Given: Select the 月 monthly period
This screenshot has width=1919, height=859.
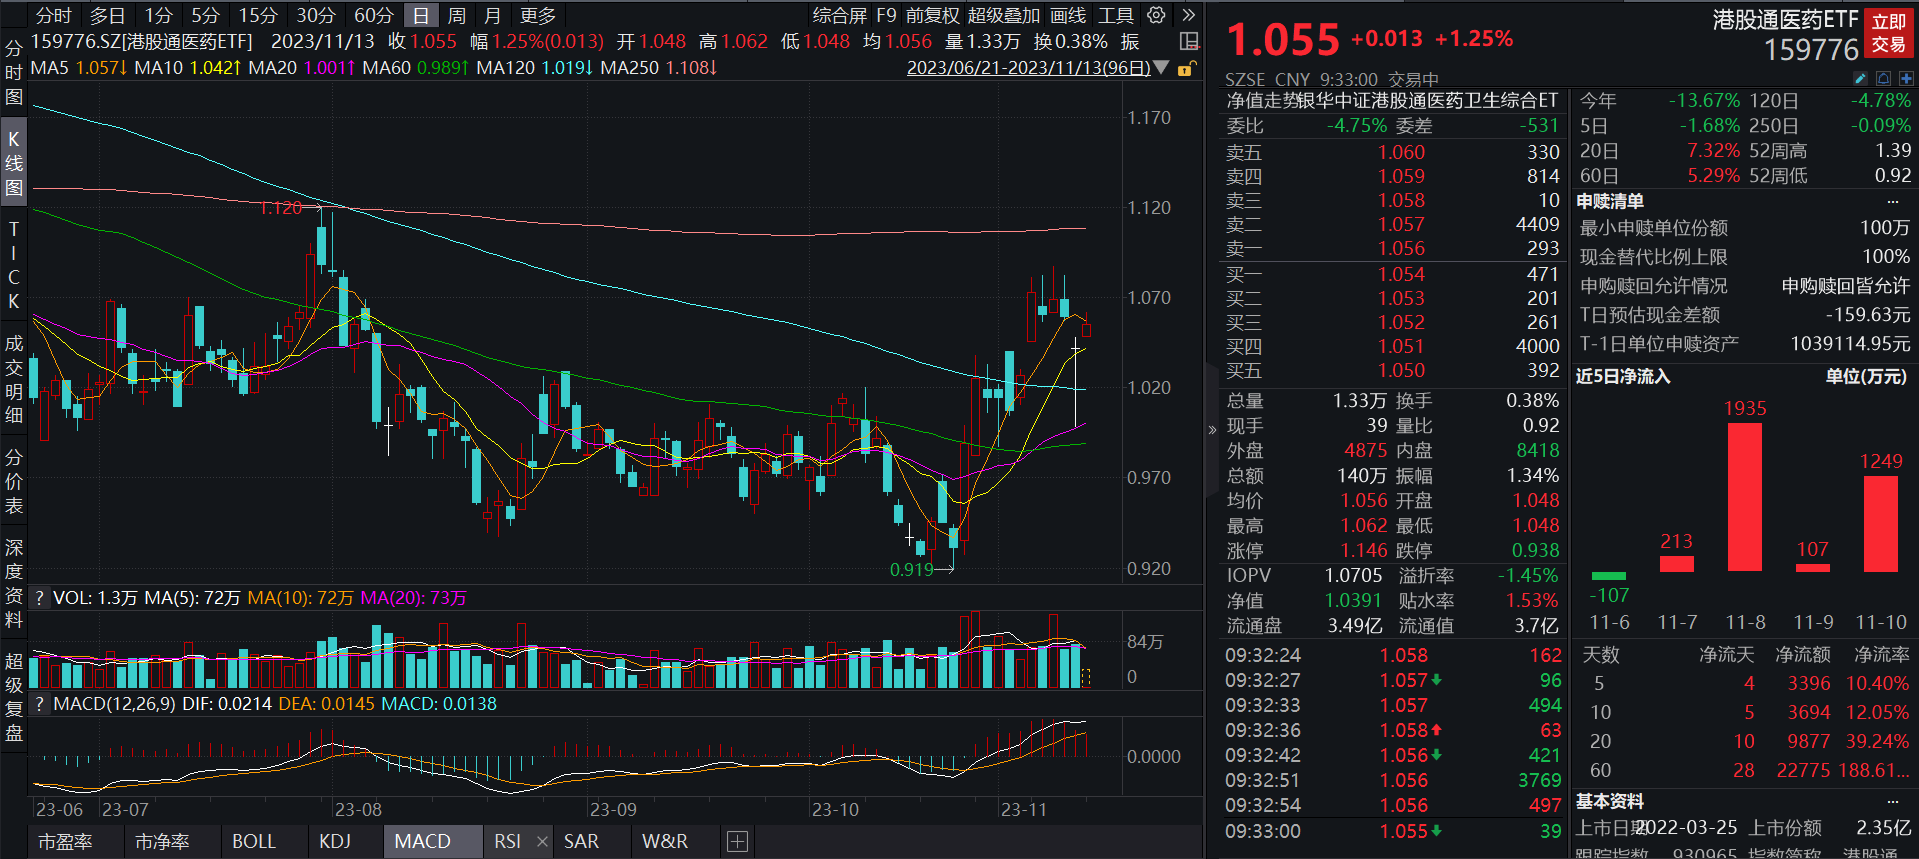Looking at the screenshot, I should pyautogui.click(x=492, y=15).
